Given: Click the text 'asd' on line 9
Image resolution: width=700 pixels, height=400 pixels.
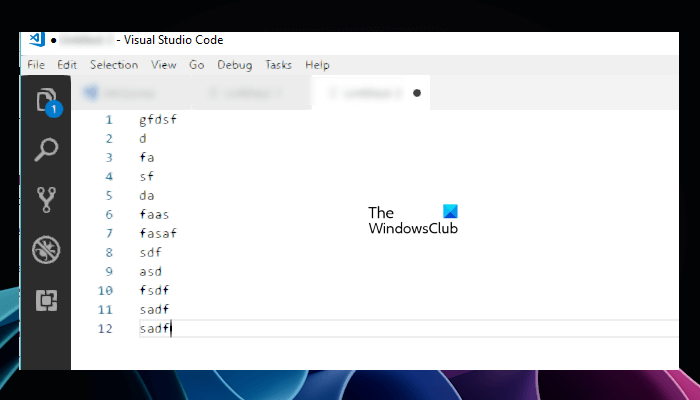Looking at the screenshot, I should pyautogui.click(x=150, y=271).
